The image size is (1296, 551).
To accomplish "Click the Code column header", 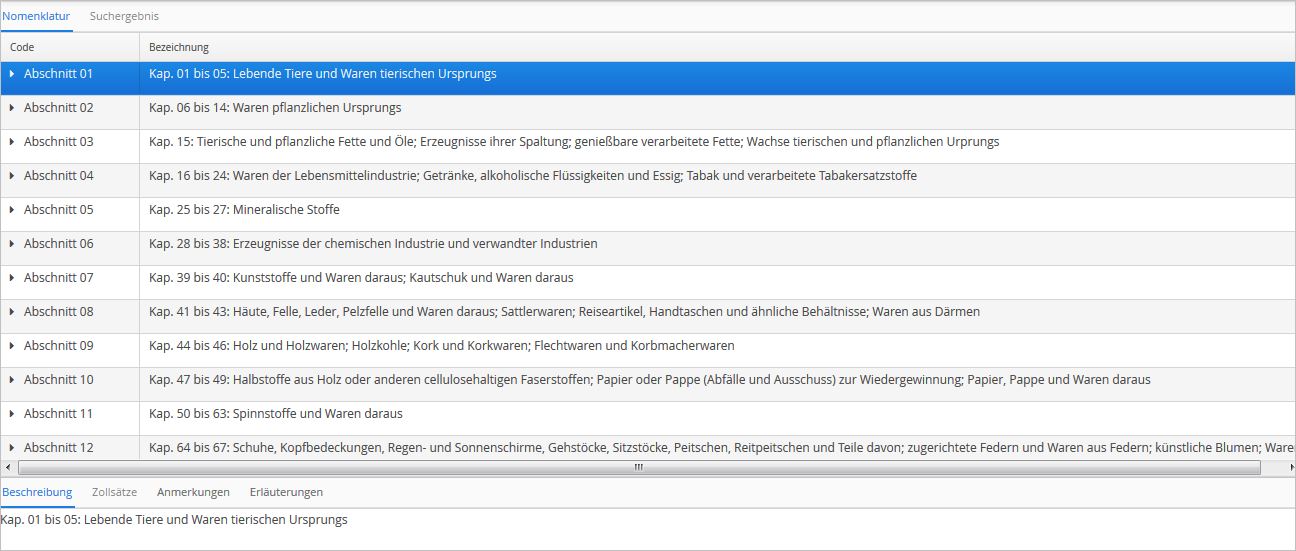I will coord(70,47).
